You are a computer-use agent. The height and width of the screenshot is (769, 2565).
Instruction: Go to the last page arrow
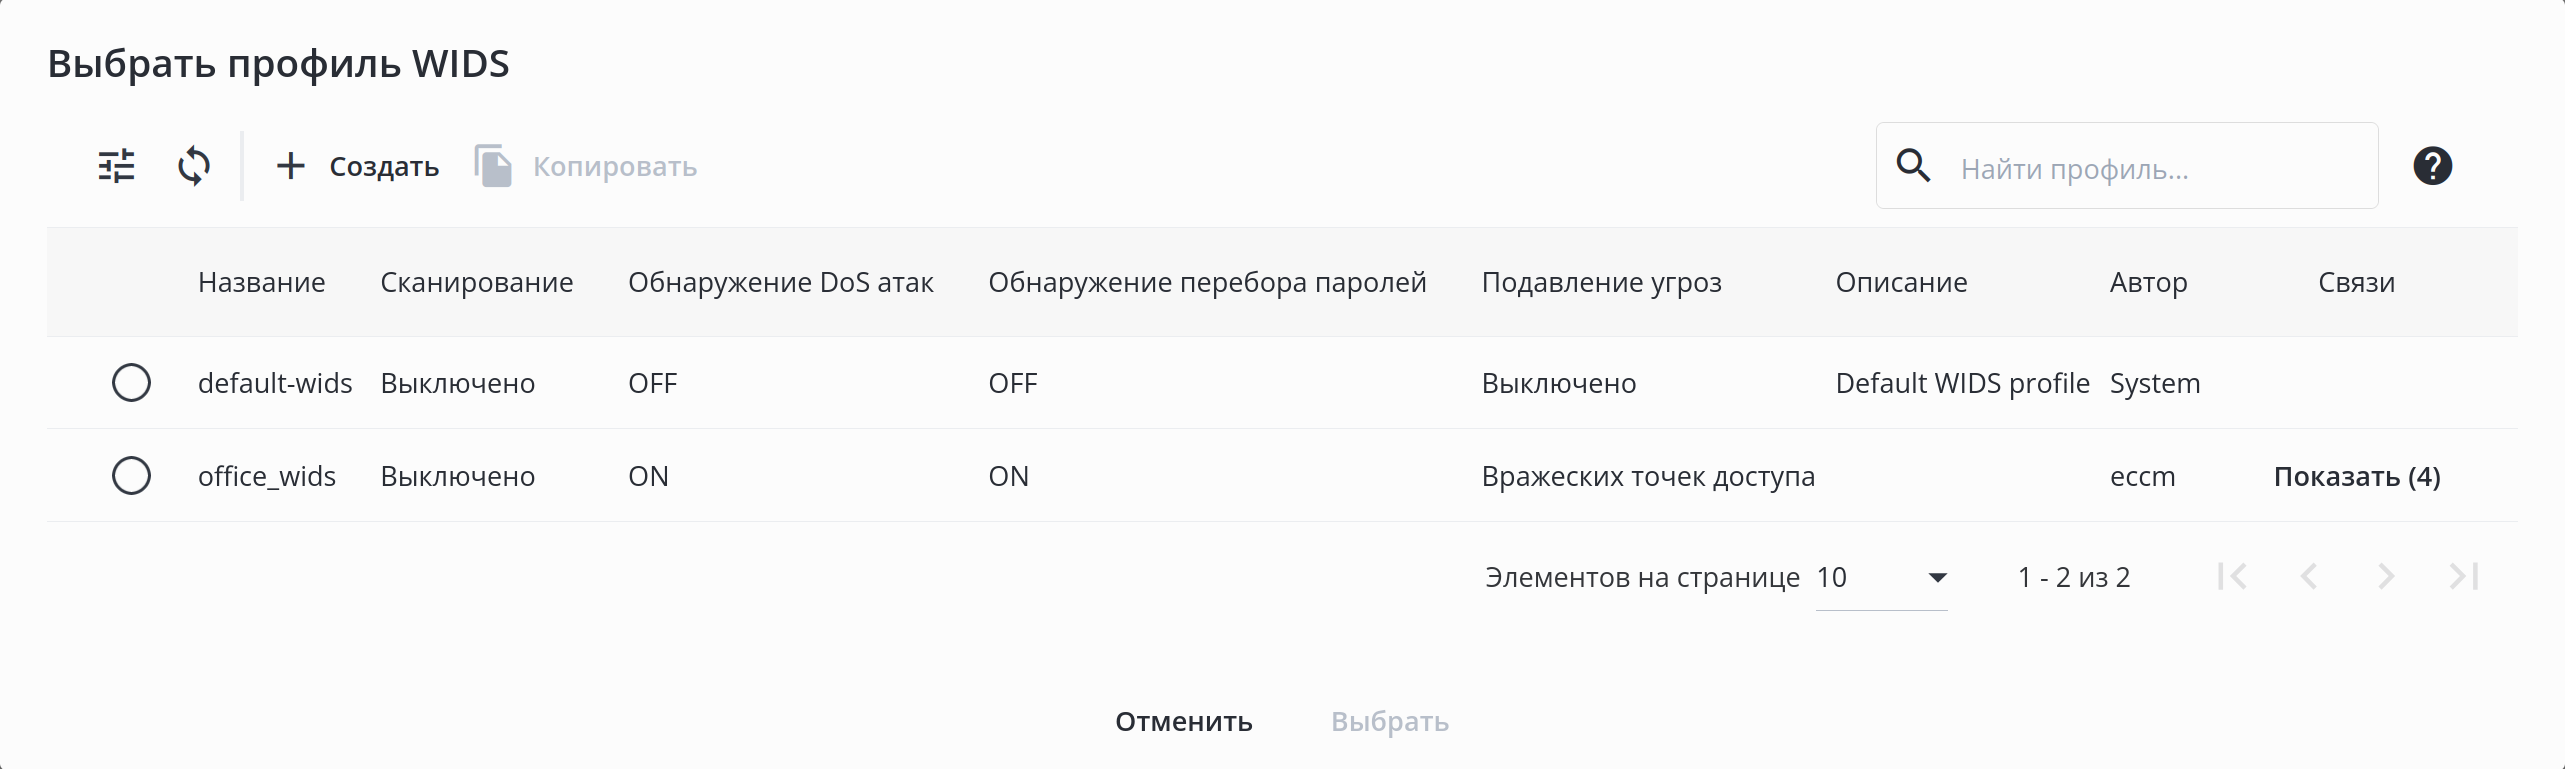(2464, 577)
